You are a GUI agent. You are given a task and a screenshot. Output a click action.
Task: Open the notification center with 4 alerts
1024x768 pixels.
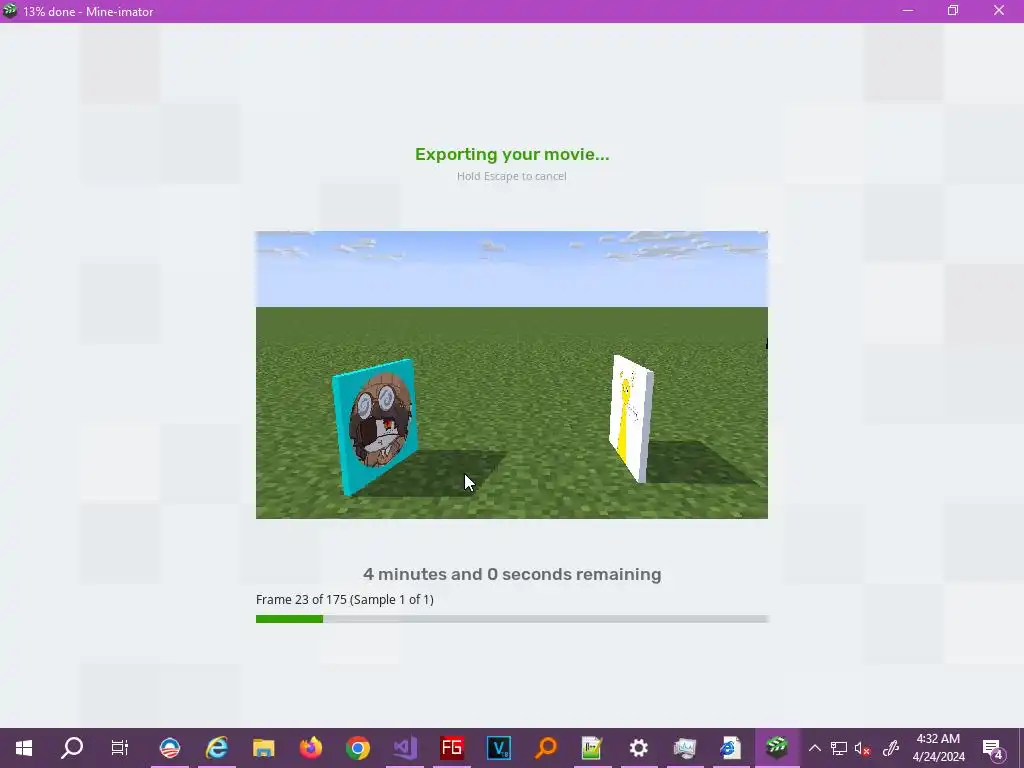(x=993, y=749)
